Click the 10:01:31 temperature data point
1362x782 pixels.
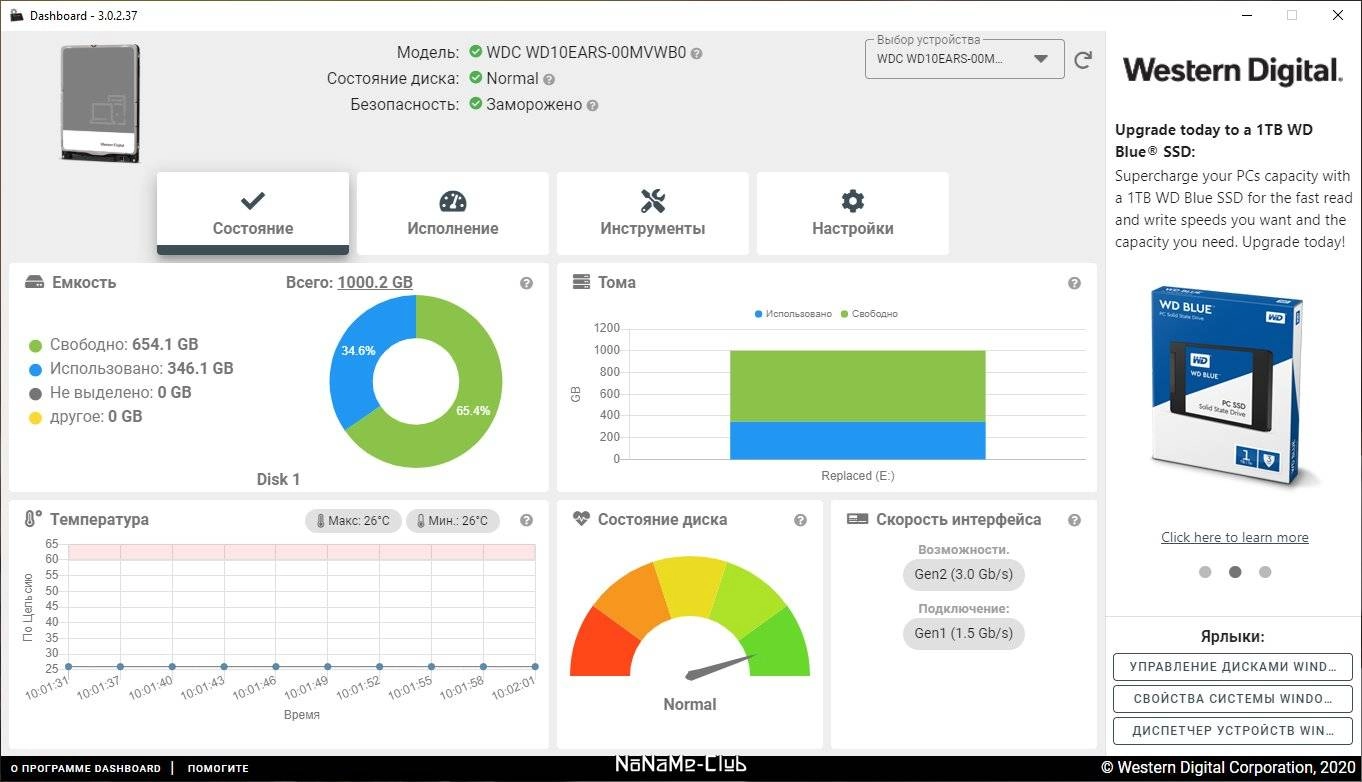tap(68, 666)
